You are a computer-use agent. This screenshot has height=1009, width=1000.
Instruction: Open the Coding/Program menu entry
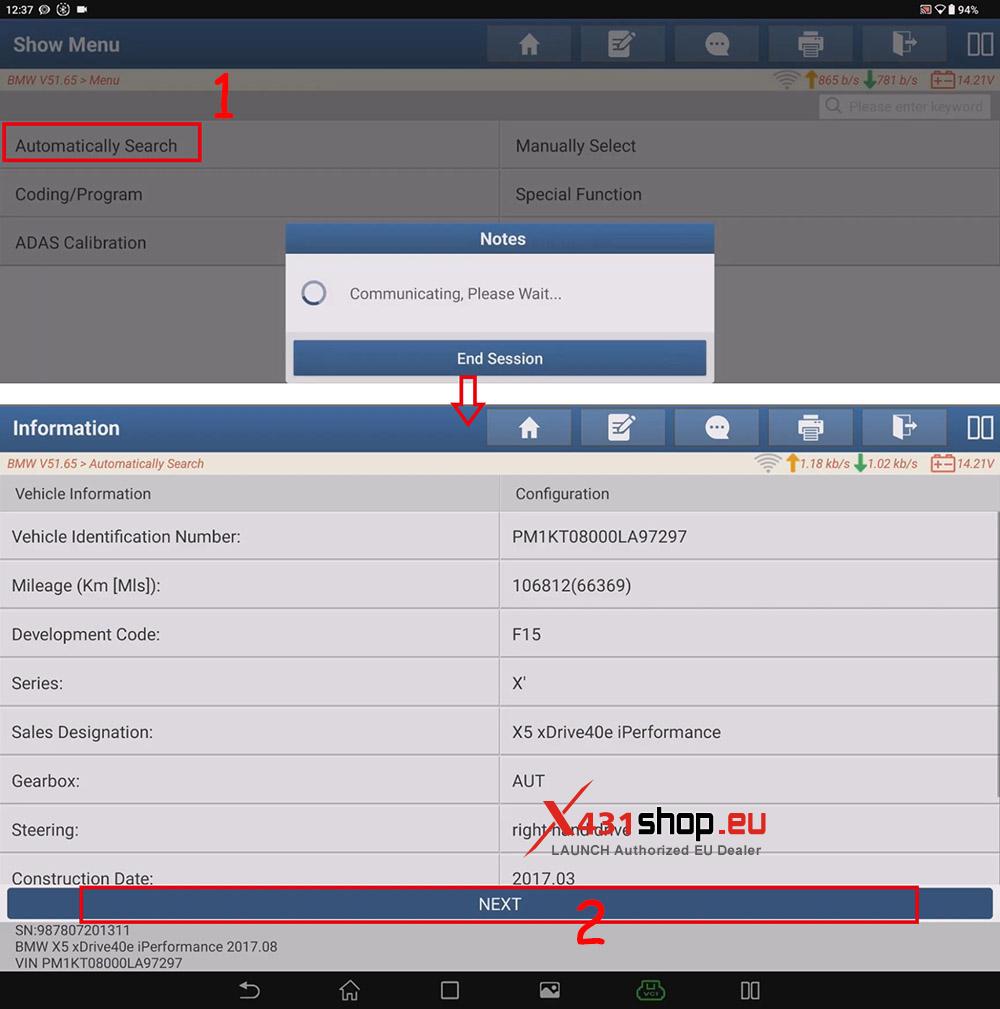[x=79, y=194]
